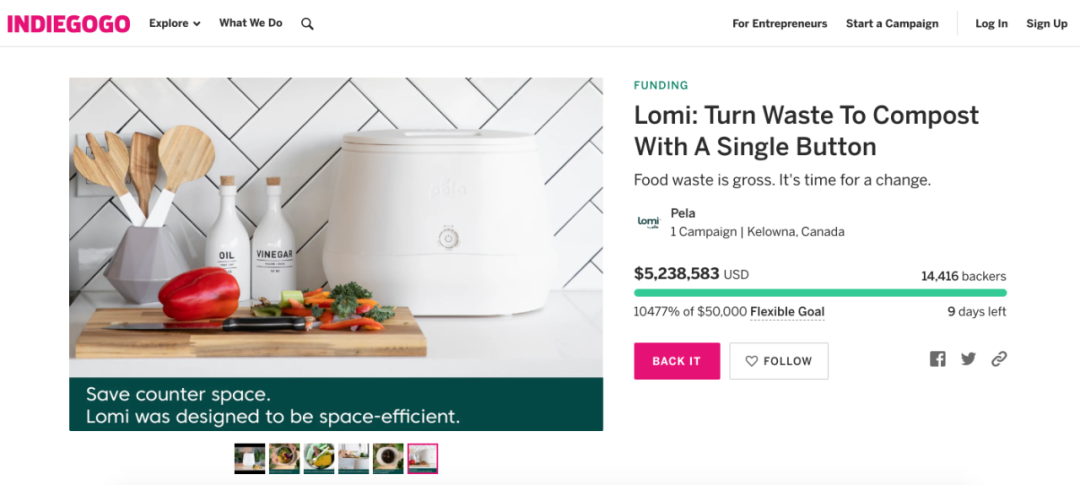Select the second gallery thumbnail

click(284, 458)
